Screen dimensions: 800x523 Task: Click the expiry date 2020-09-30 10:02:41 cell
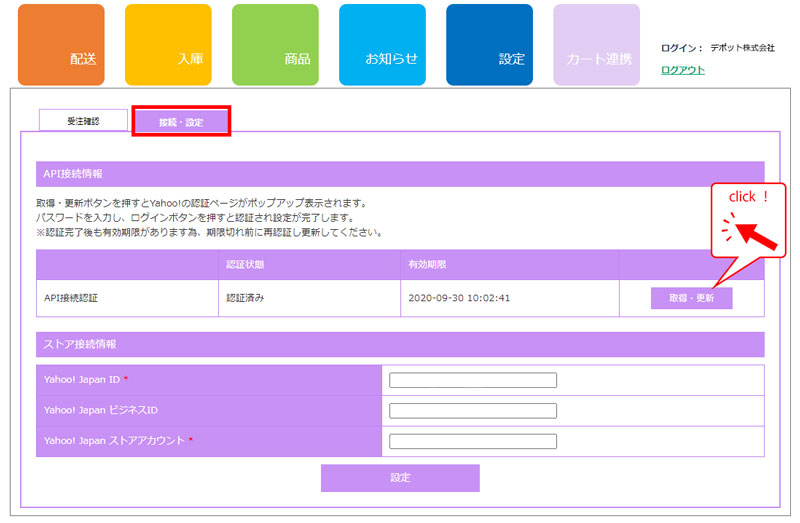tap(460, 298)
